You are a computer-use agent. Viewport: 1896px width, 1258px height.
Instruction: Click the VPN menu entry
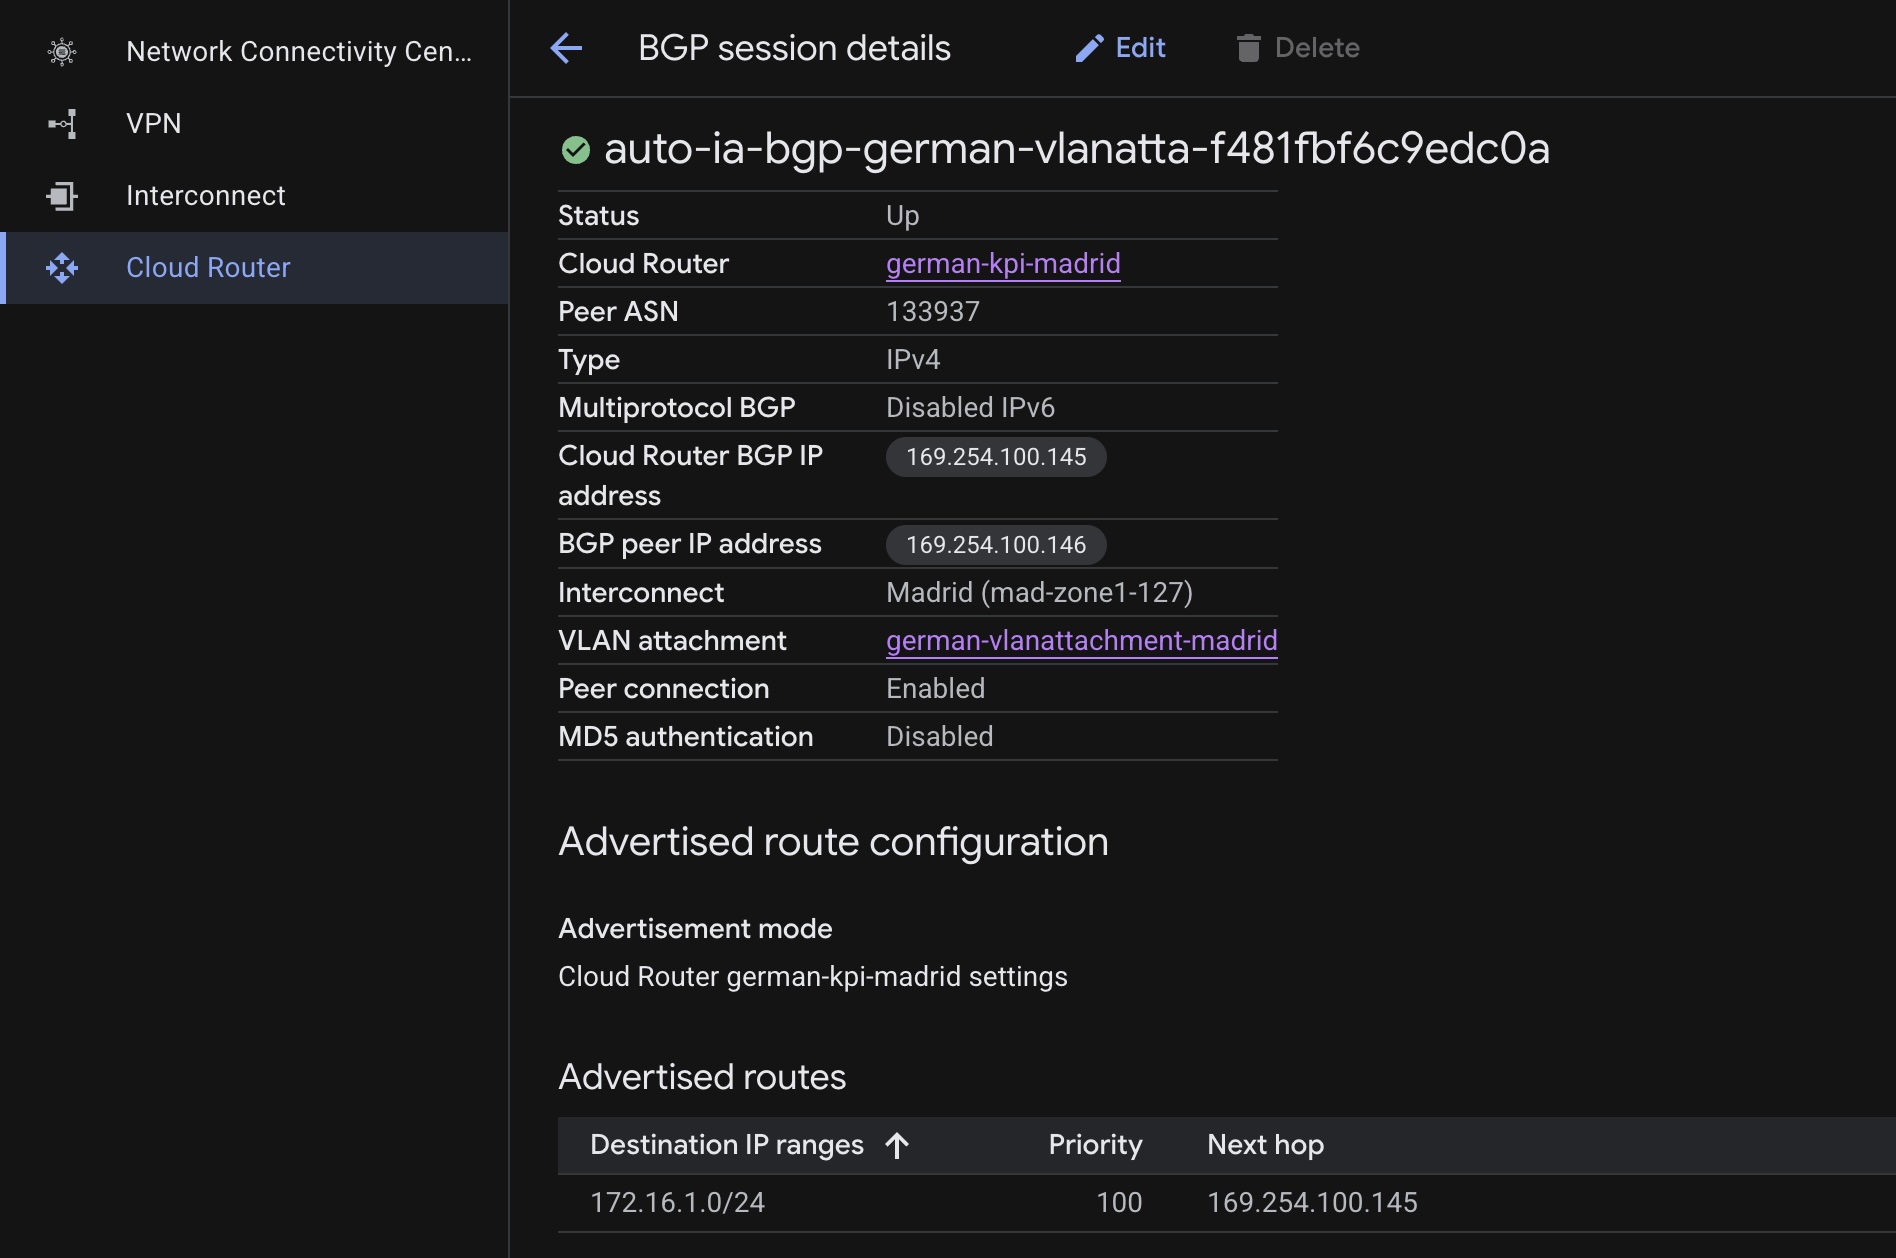pyautogui.click(x=153, y=123)
